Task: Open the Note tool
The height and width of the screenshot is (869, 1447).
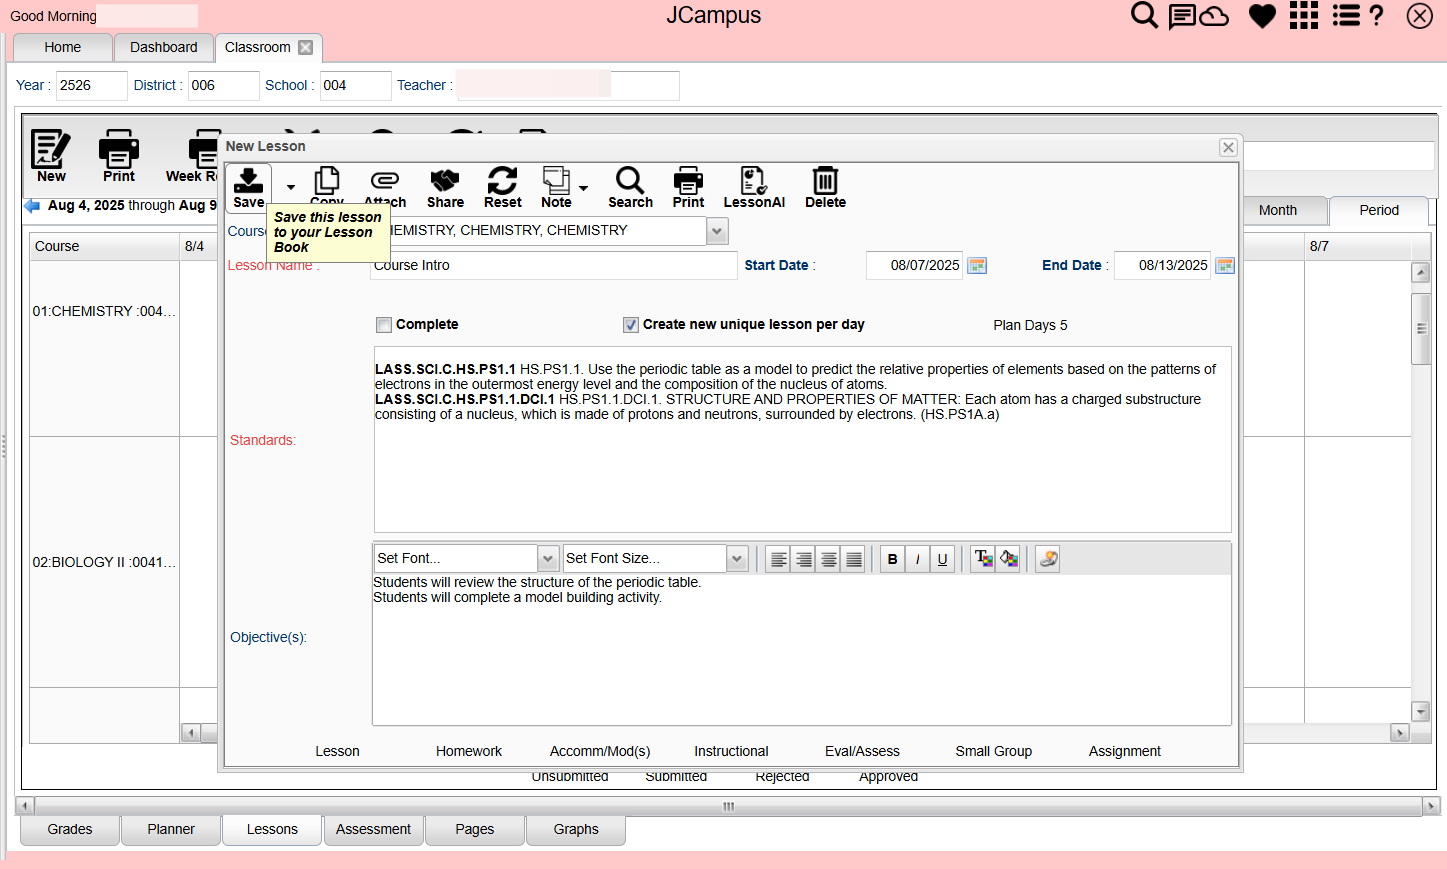Action: coord(556,187)
